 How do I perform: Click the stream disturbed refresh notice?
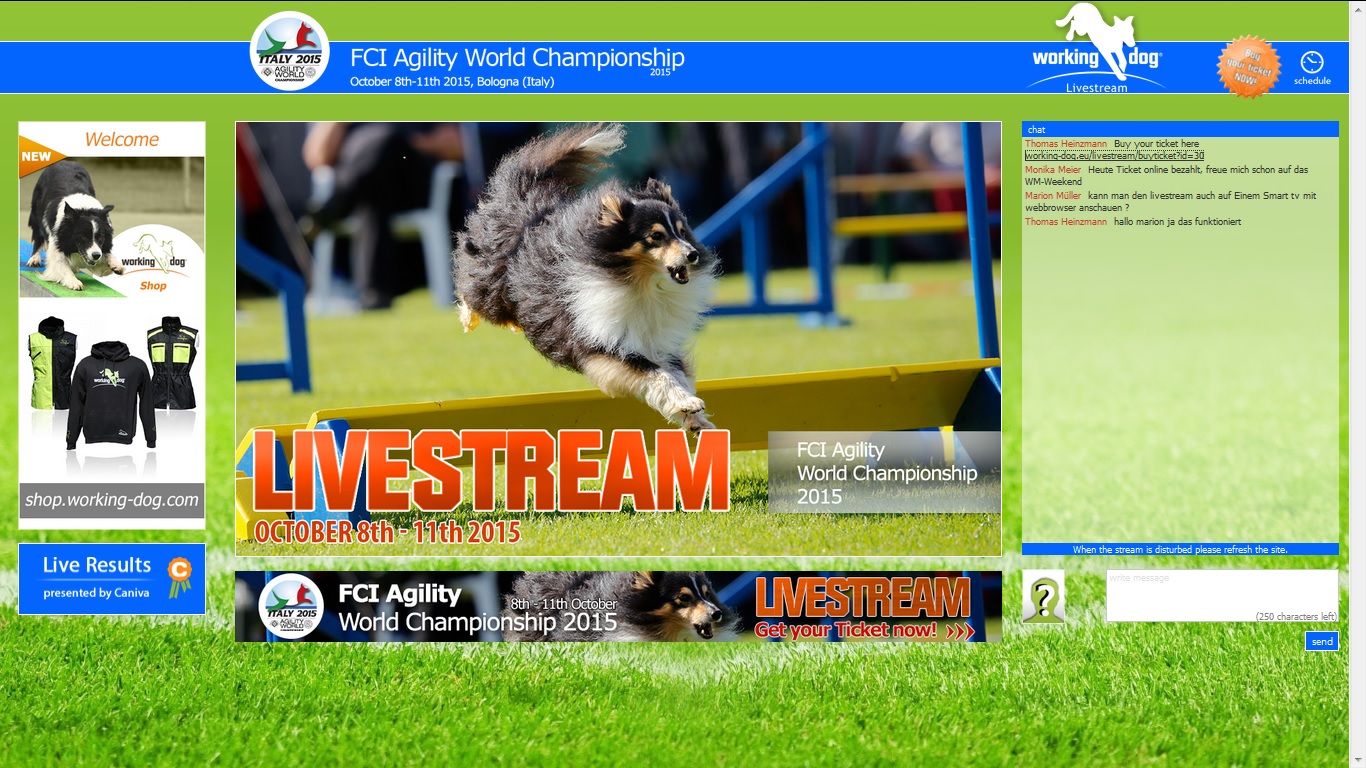click(x=1180, y=549)
